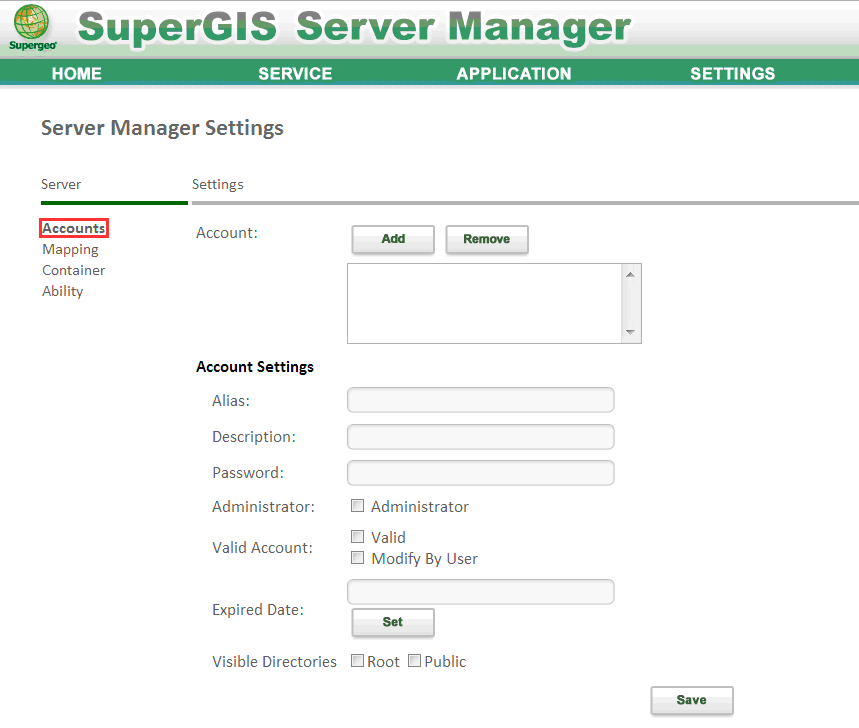Focus the Password input field
This screenshot has width=859, height=728.
pyautogui.click(x=480, y=473)
